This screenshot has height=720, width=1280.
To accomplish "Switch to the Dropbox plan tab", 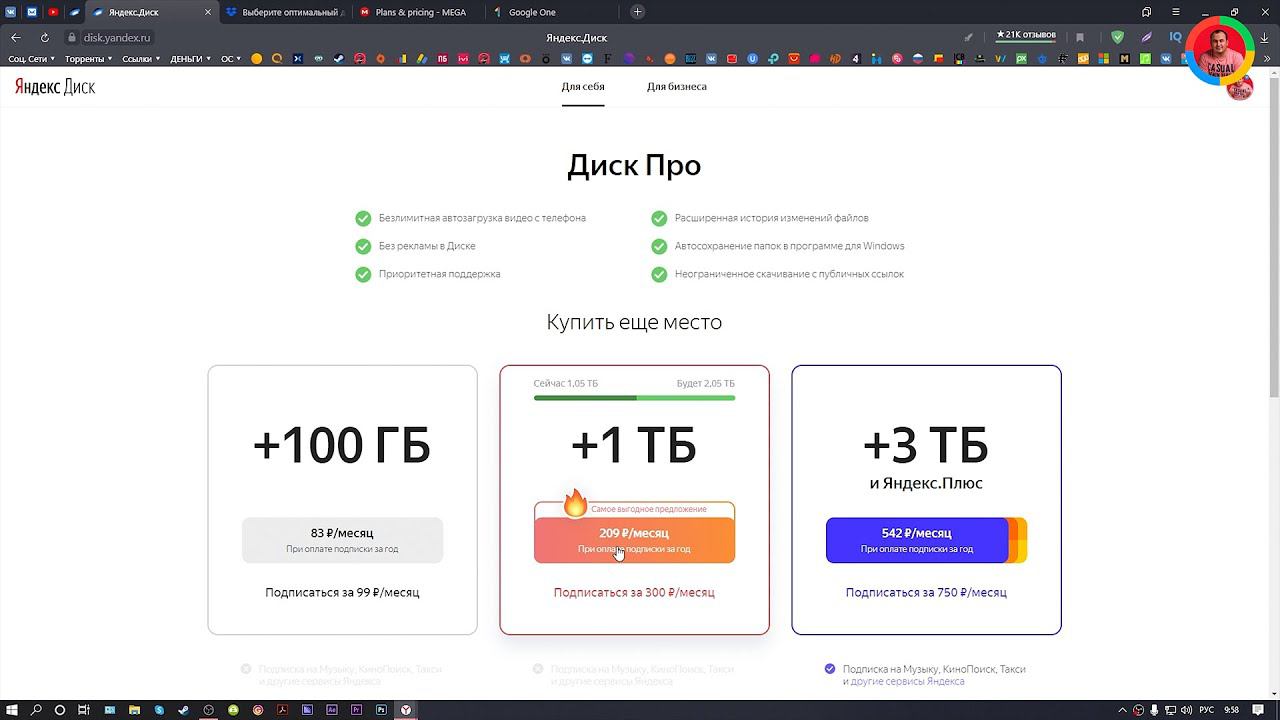I will point(284,12).
